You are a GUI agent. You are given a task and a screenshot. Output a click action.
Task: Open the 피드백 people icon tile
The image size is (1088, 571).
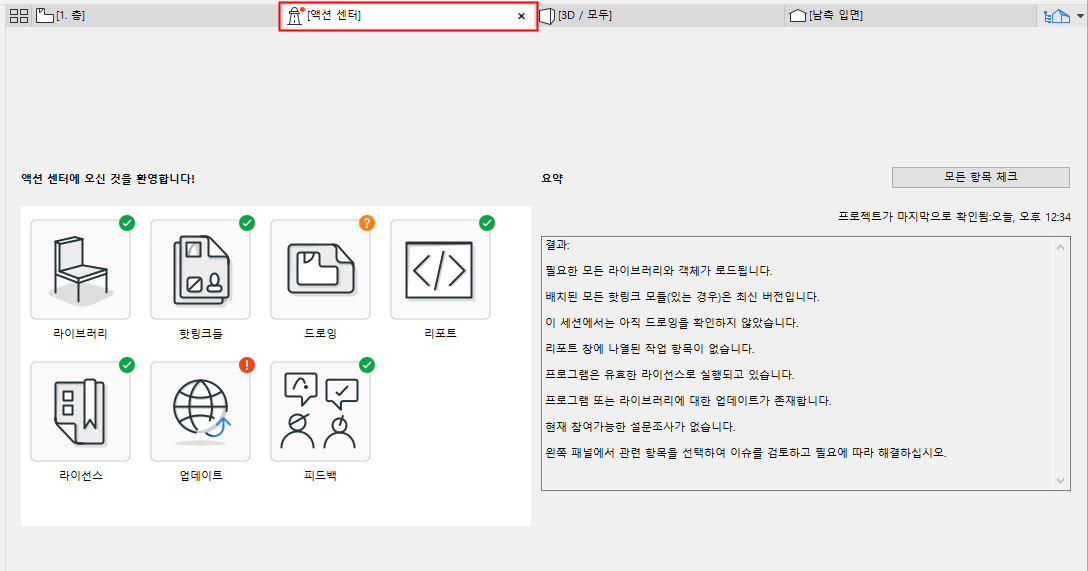(321, 411)
